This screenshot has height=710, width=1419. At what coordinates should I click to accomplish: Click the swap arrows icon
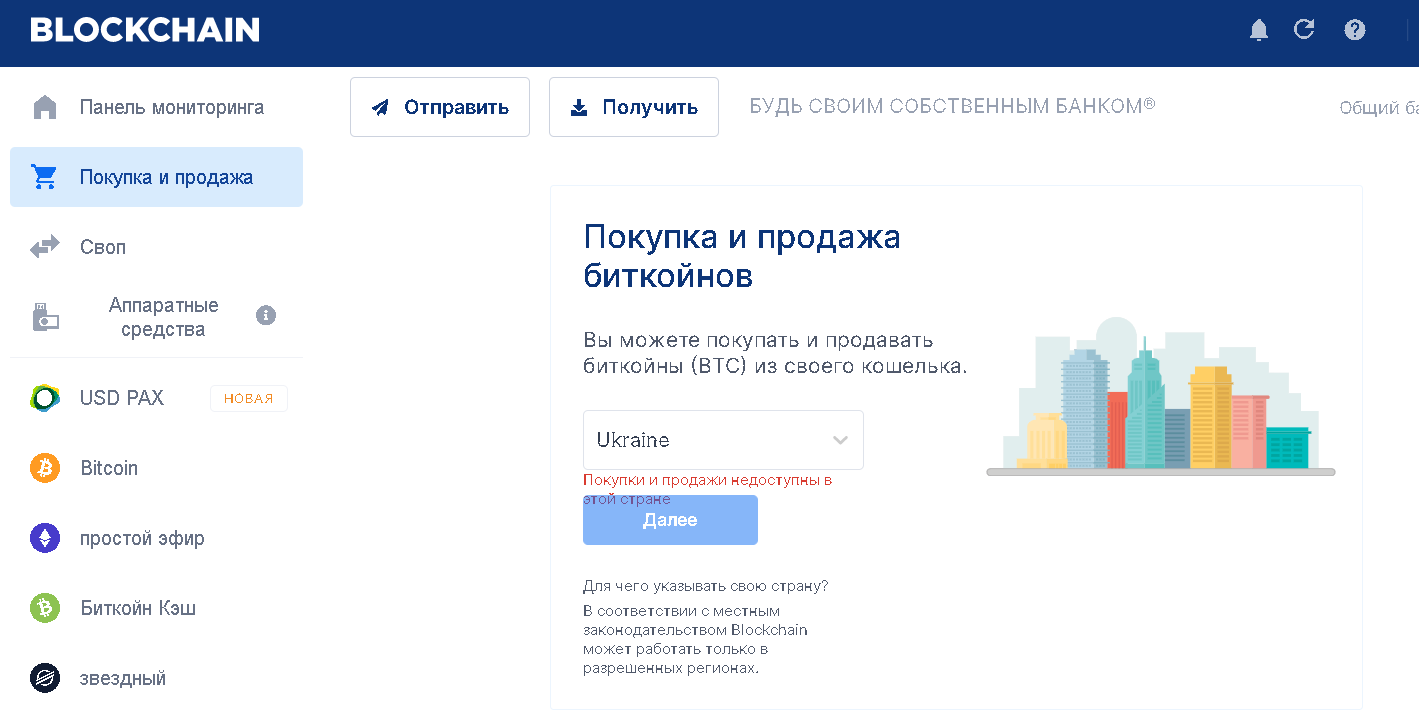click(45, 247)
